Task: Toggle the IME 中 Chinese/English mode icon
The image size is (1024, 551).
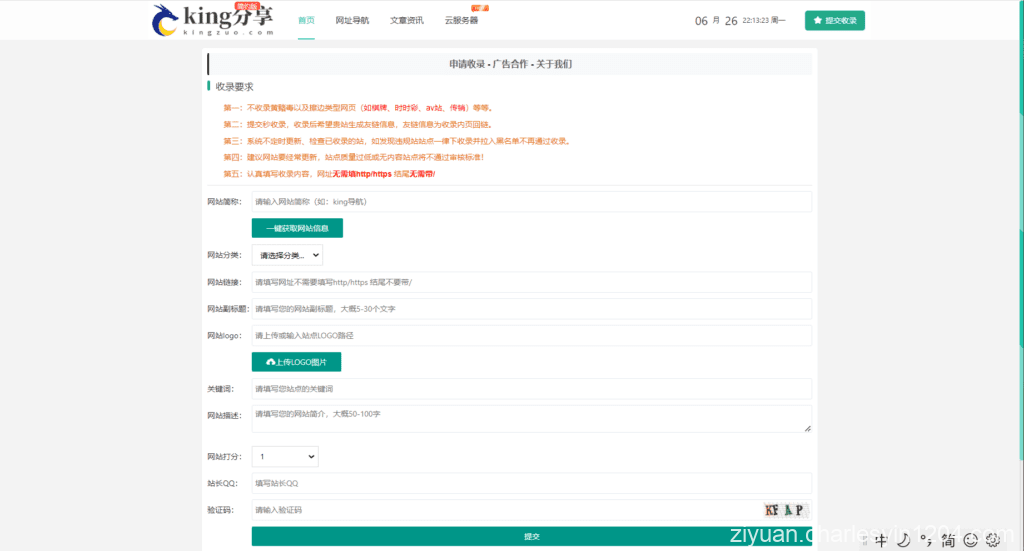Action: [881, 540]
